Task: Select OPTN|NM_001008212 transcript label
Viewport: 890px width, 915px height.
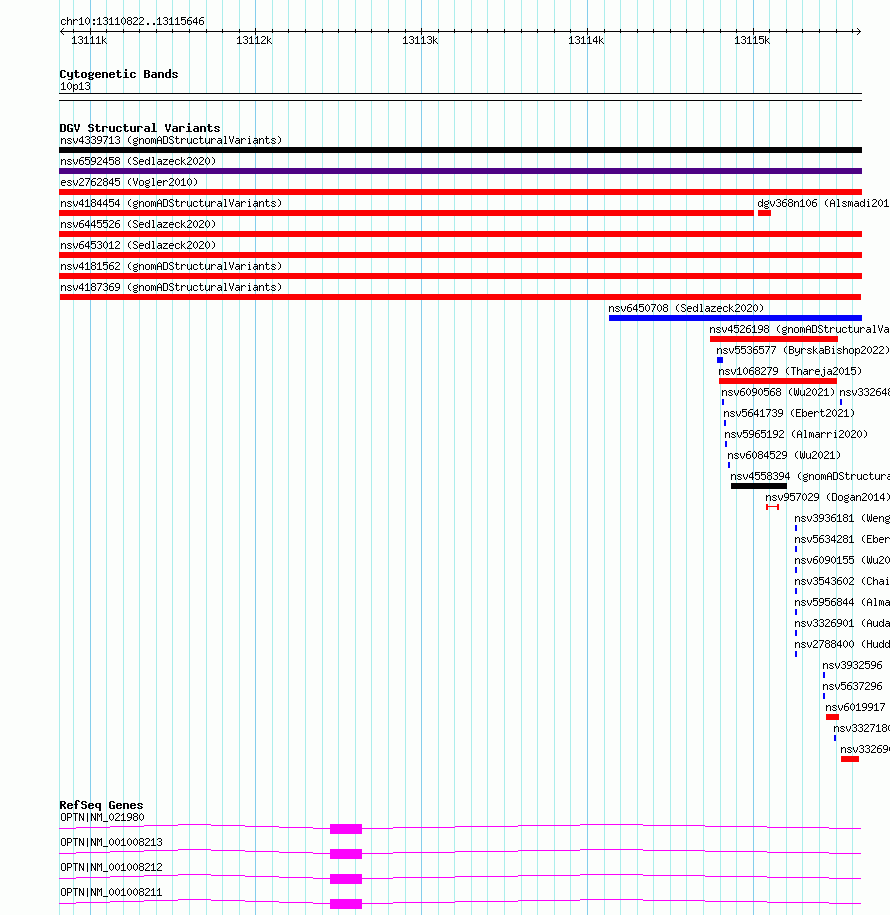Action: (x=111, y=867)
